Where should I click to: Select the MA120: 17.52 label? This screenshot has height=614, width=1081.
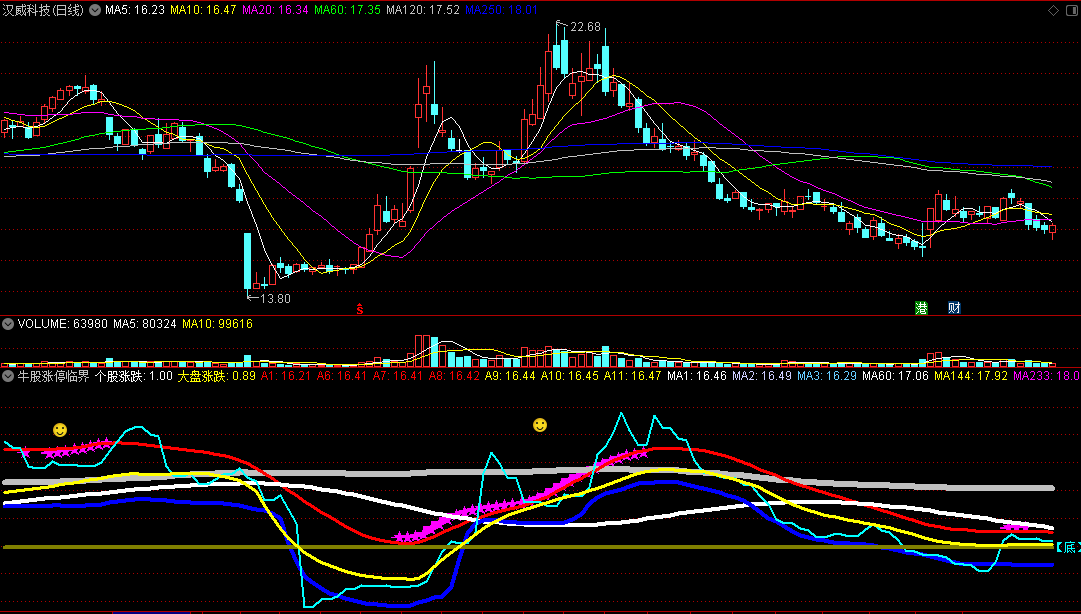point(423,10)
